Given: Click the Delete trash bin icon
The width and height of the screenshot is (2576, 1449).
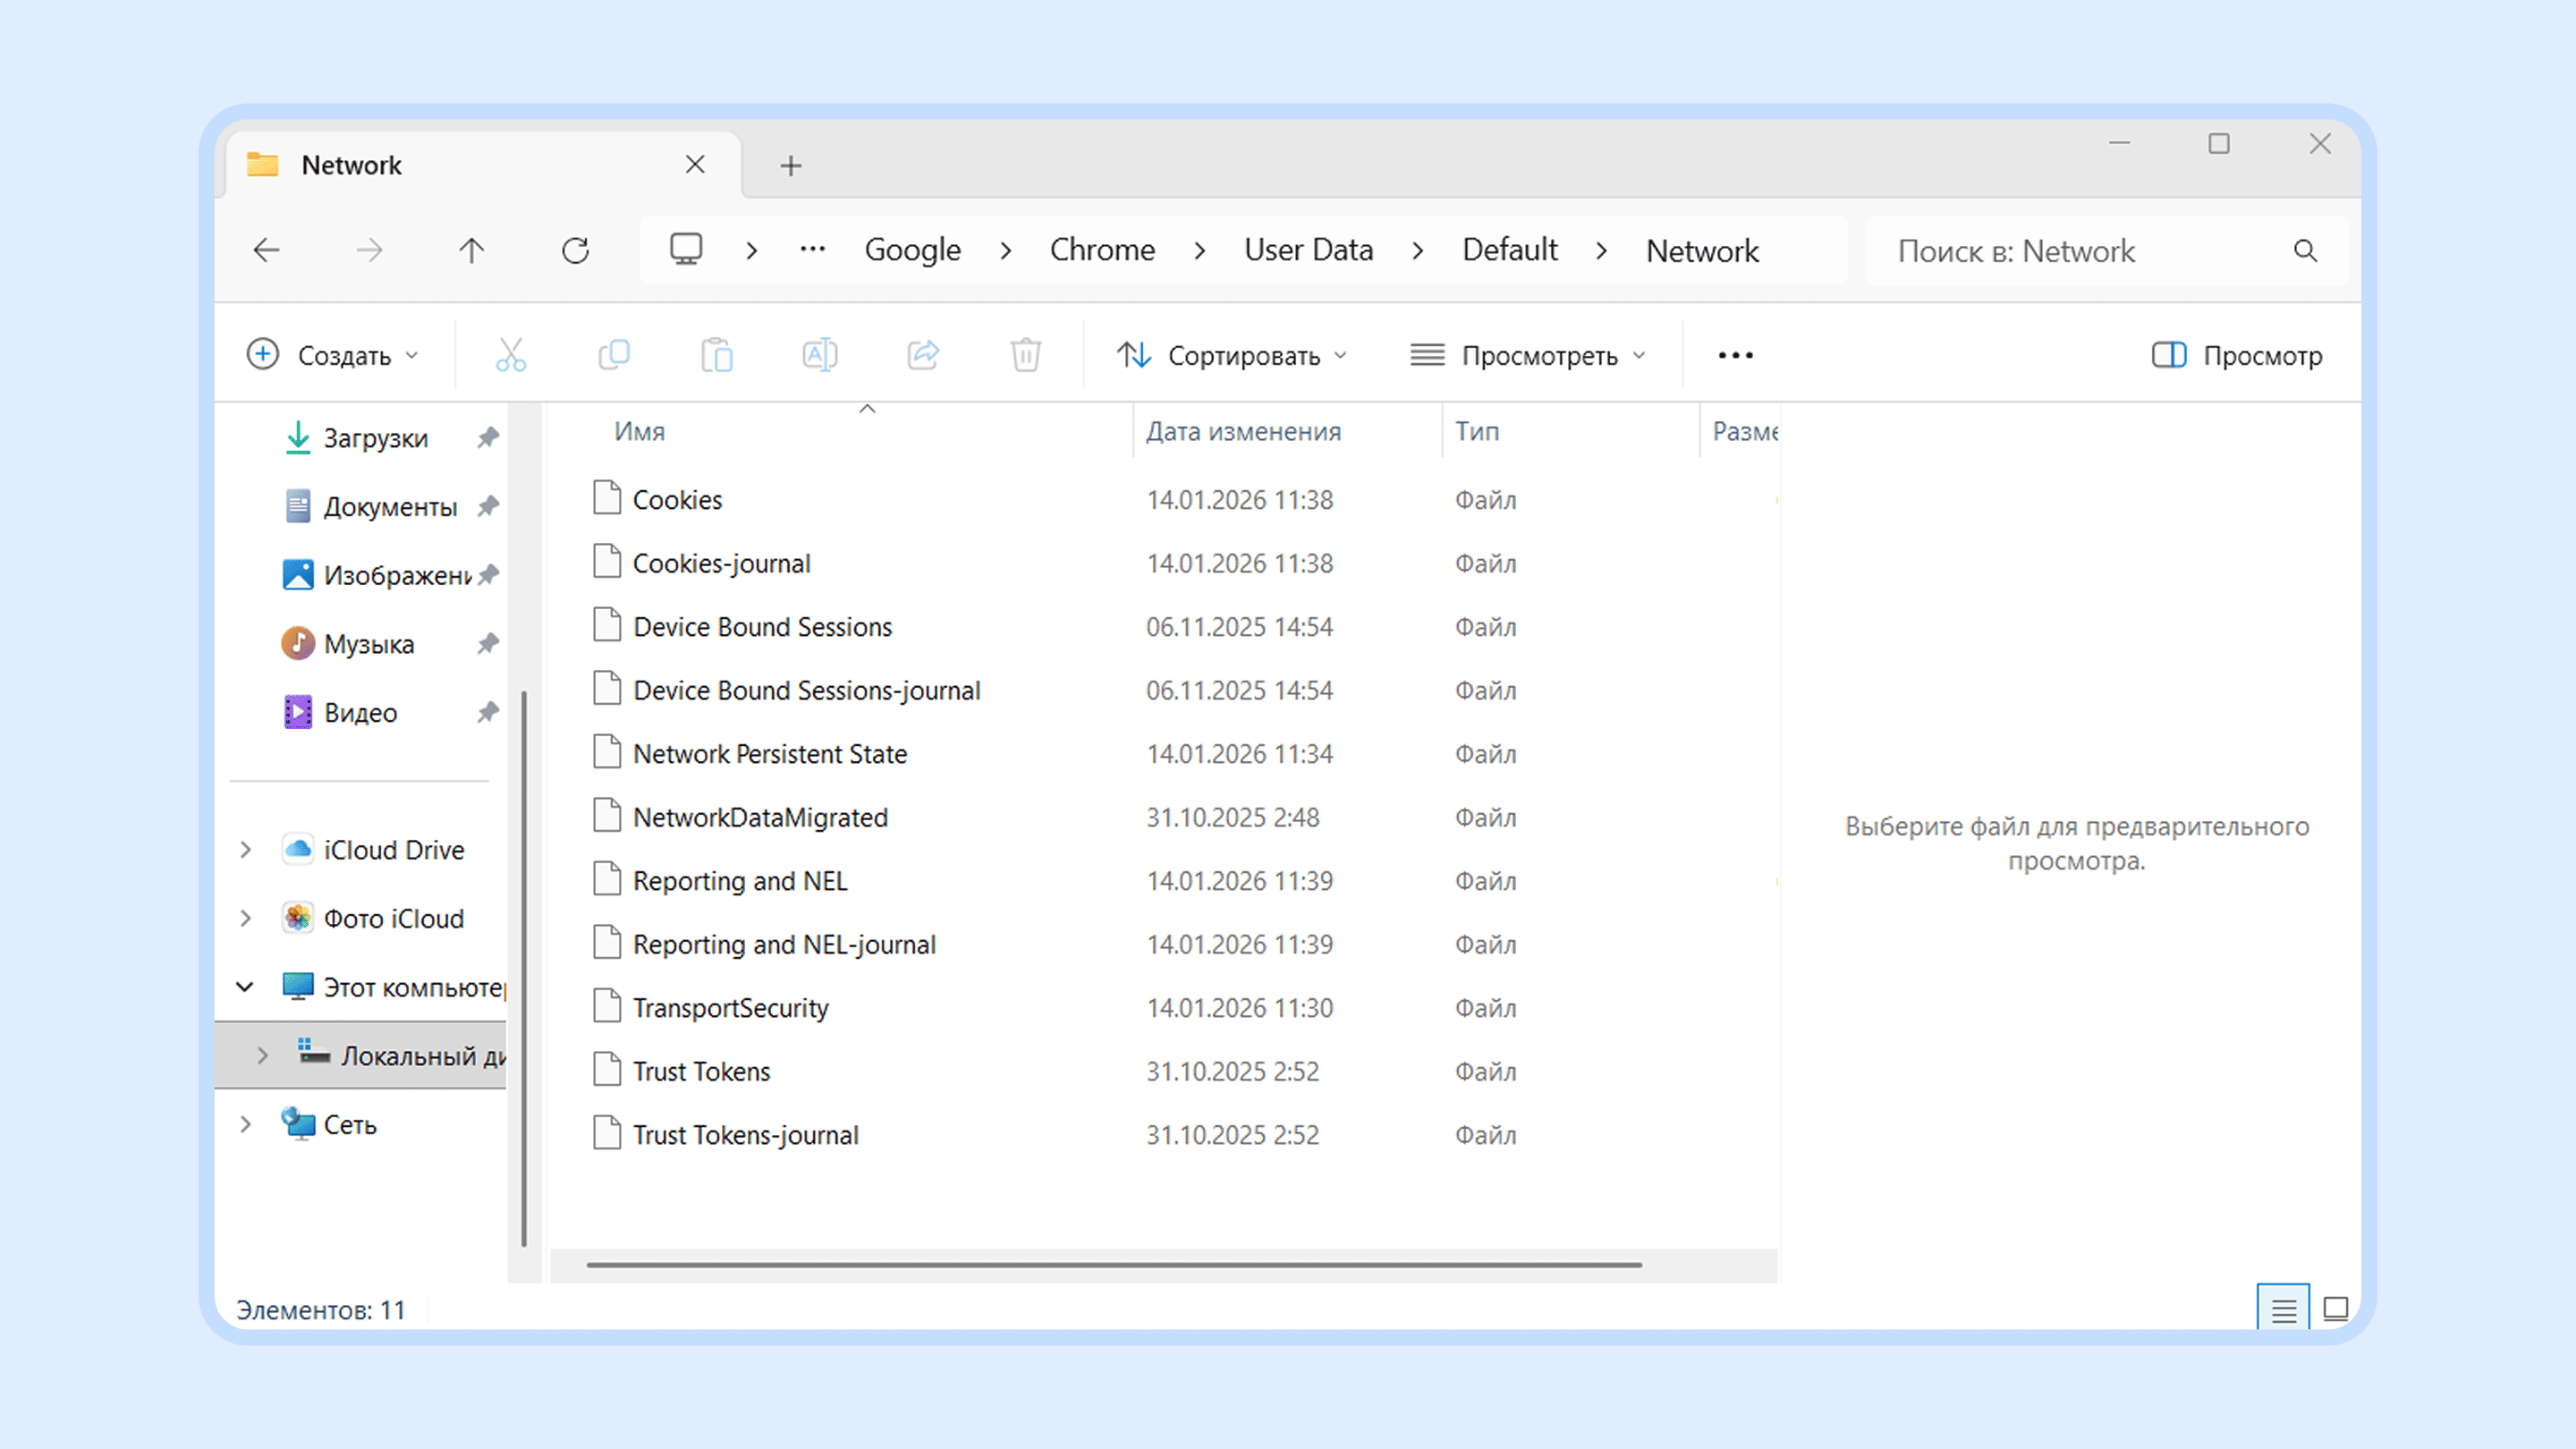Looking at the screenshot, I should (x=1026, y=355).
